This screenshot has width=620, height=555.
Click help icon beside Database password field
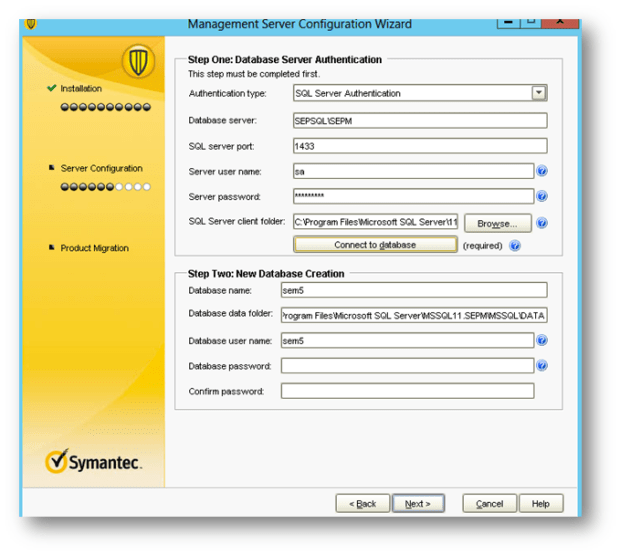tap(541, 366)
